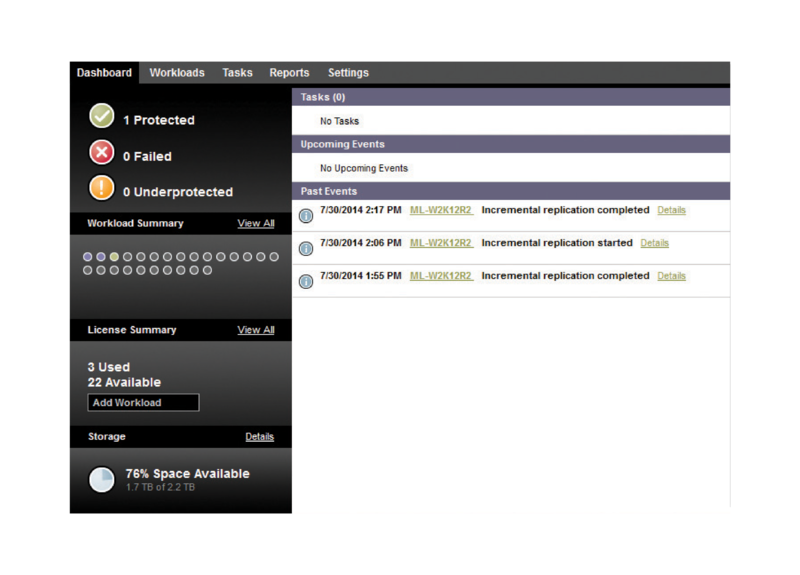This screenshot has height=575, width=800.
Task: Open ML-W2K12R2 link in 2:06 PM event
Action: pyautogui.click(x=441, y=243)
